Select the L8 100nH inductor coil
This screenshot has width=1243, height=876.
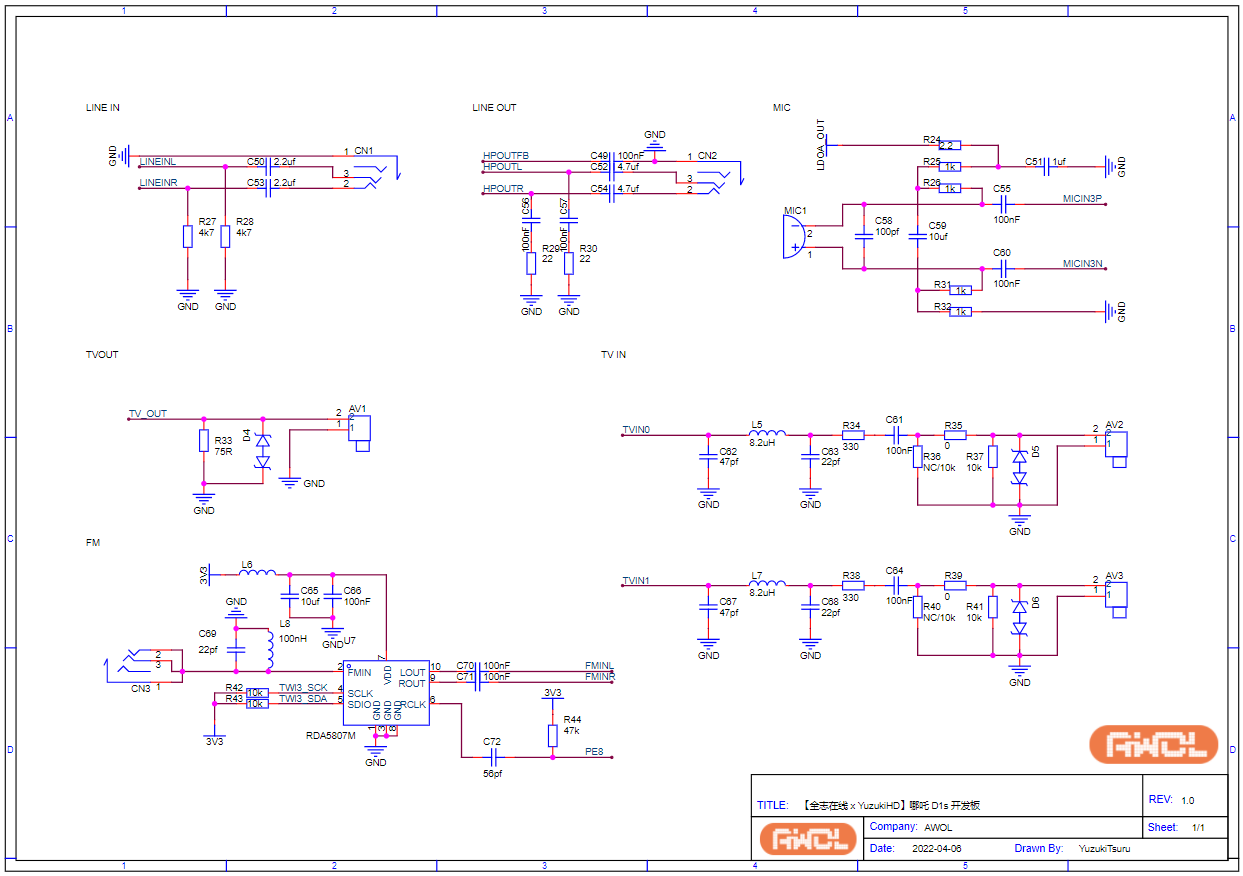(x=268, y=650)
